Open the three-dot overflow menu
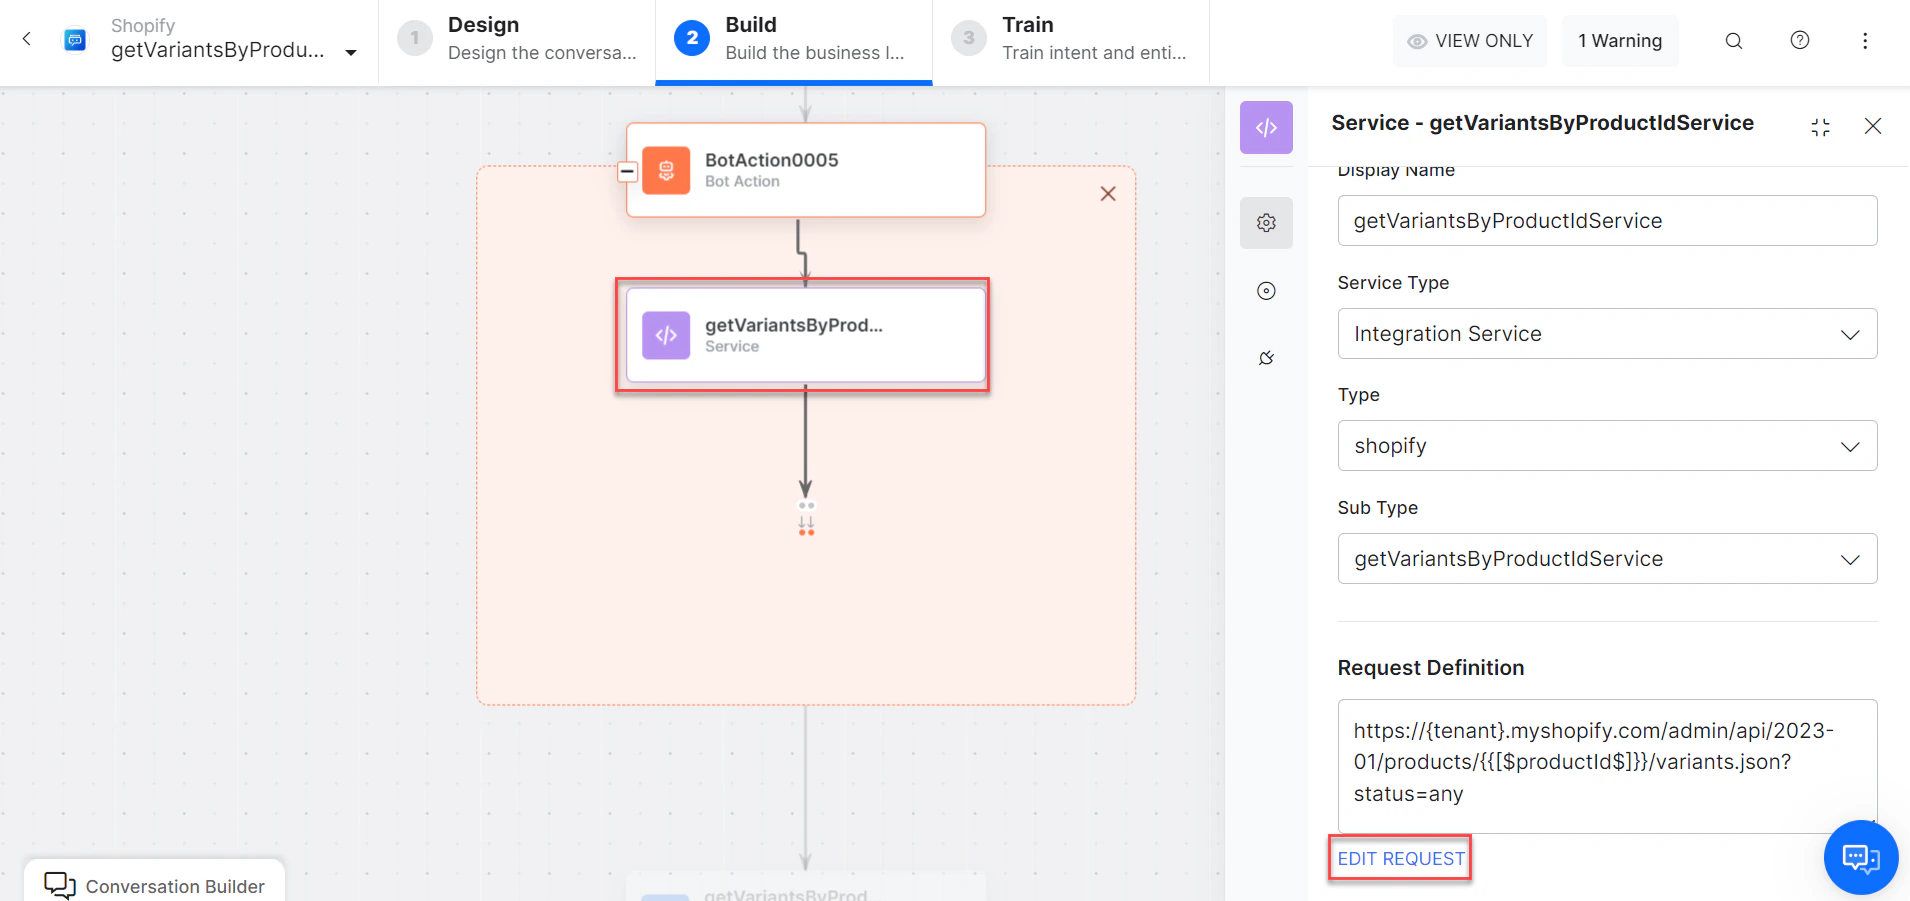Screen dimensions: 1910x901 pyautogui.click(x=1865, y=40)
